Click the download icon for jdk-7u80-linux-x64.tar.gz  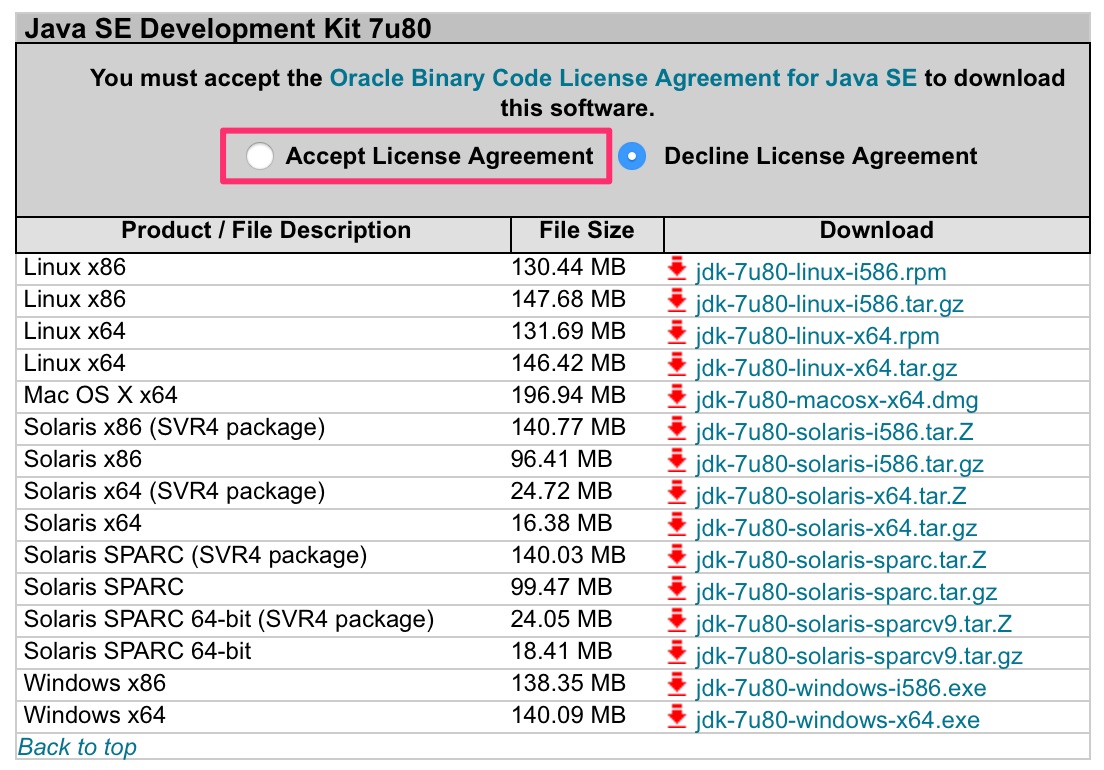pyautogui.click(x=676, y=365)
